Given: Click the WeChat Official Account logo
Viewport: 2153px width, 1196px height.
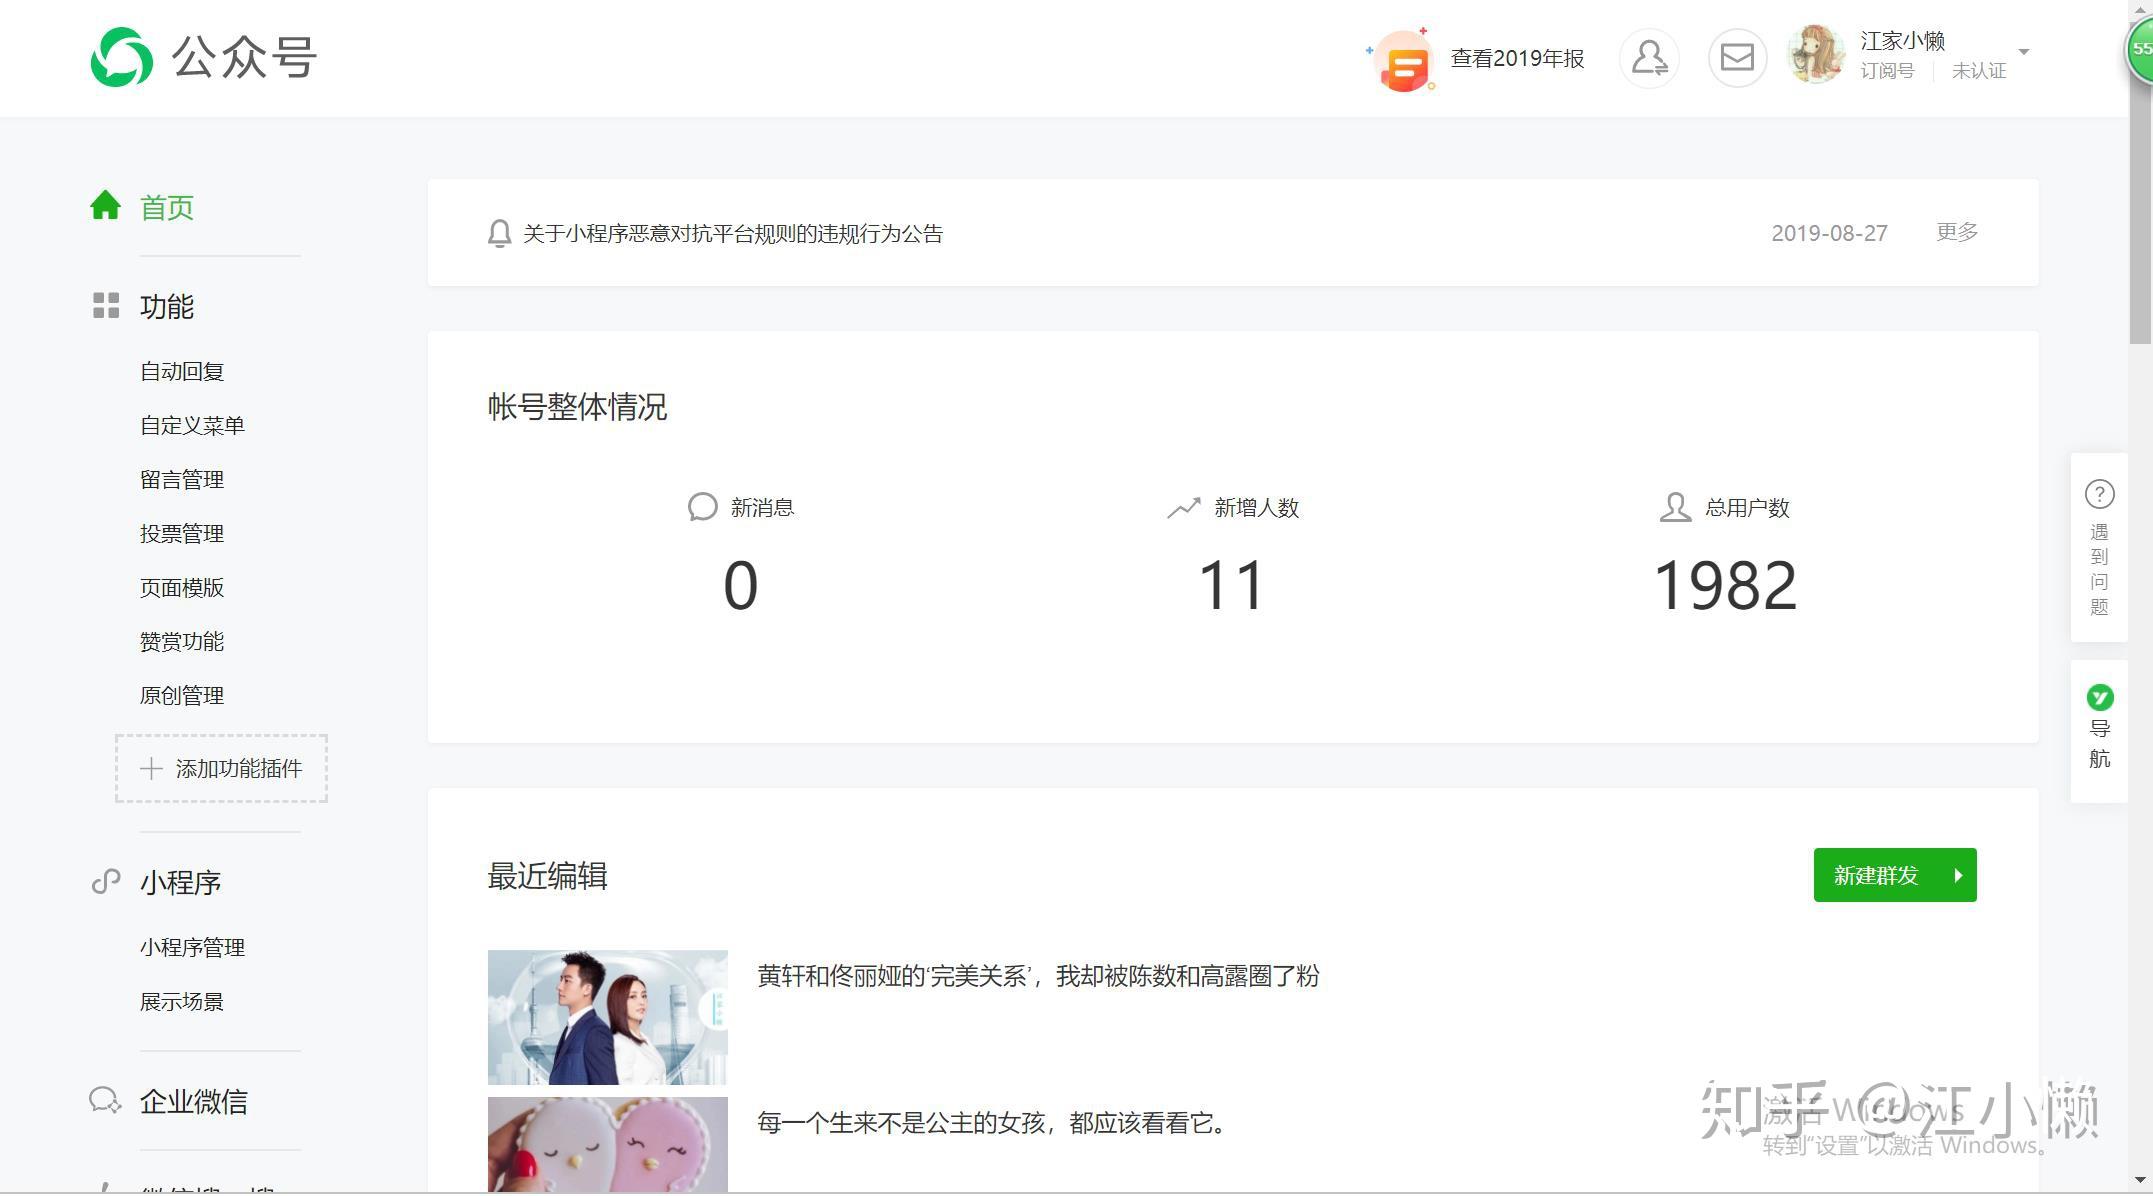Looking at the screenshot, I should pyautogui.click(x=121, y=57).
